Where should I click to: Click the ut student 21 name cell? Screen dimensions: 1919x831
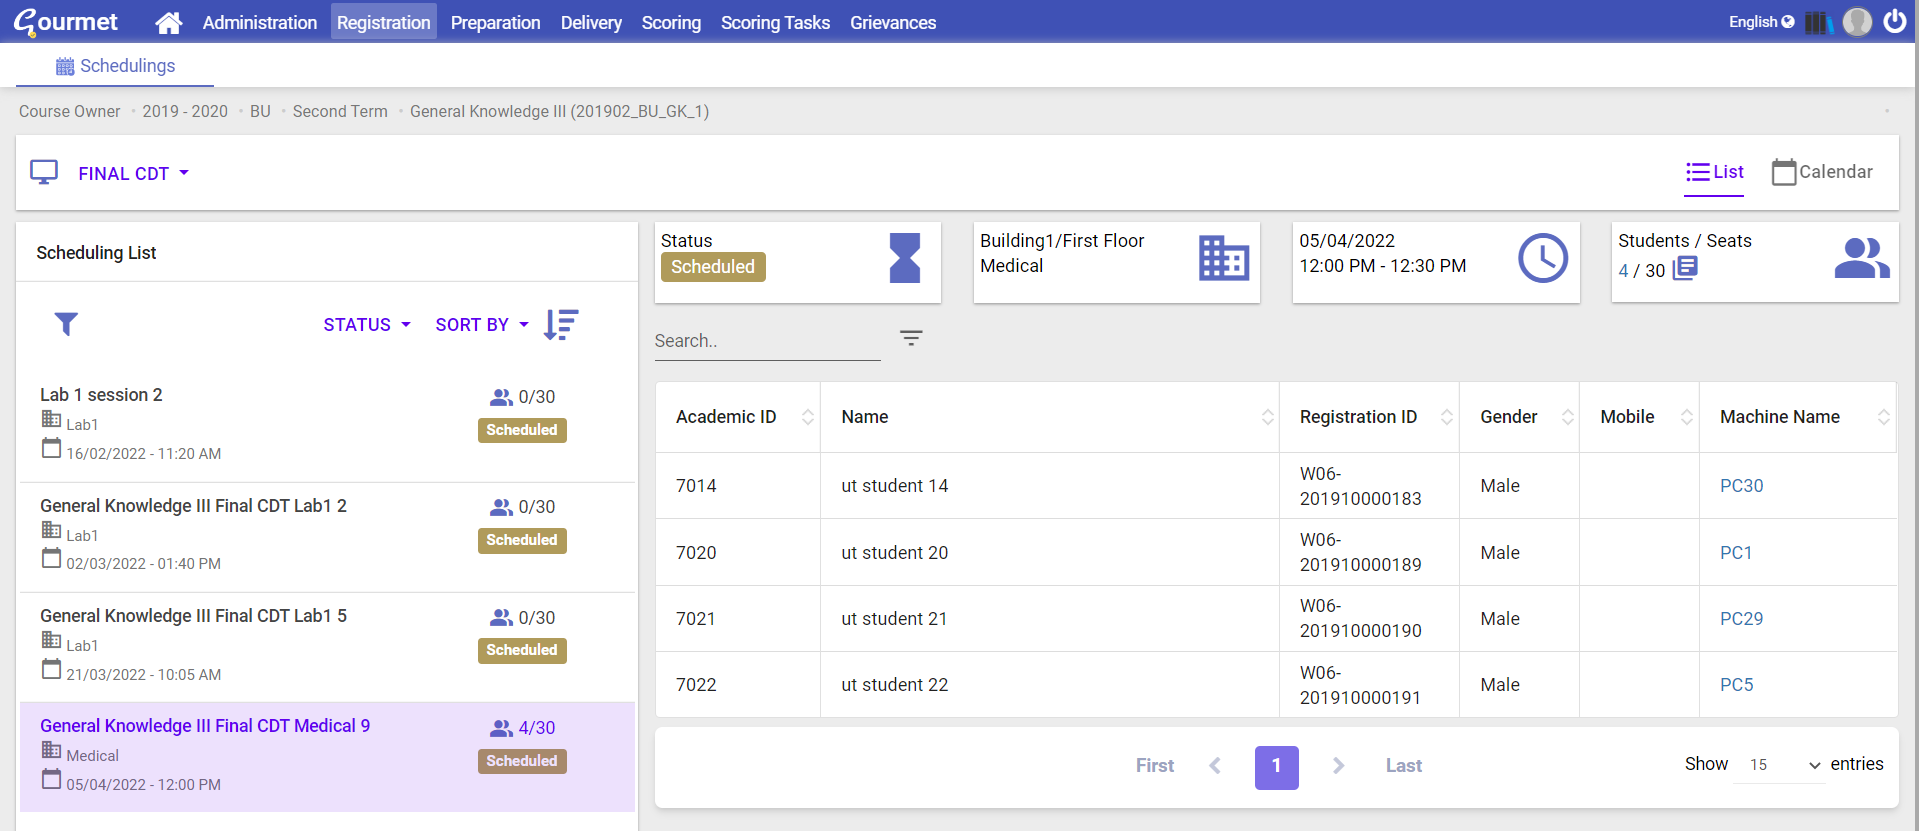click(1049, 619)
